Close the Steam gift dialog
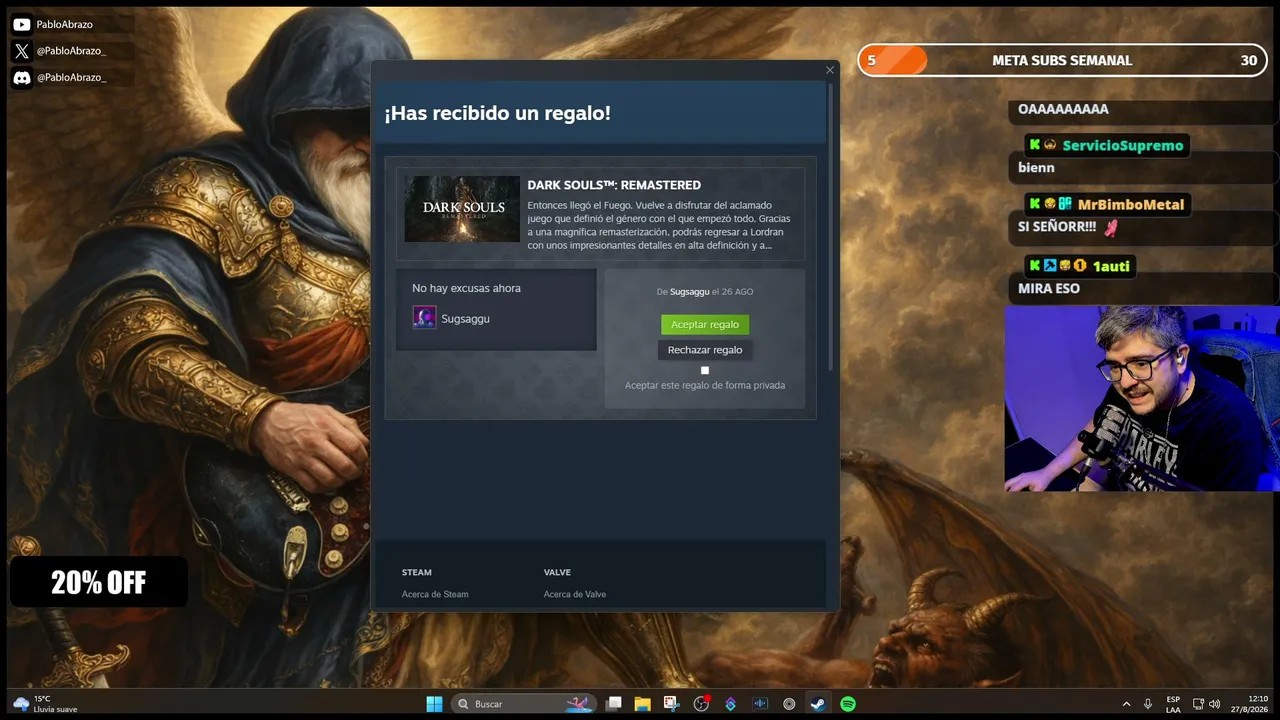Viewport: 1280px width, 720px height. (829, 70)
